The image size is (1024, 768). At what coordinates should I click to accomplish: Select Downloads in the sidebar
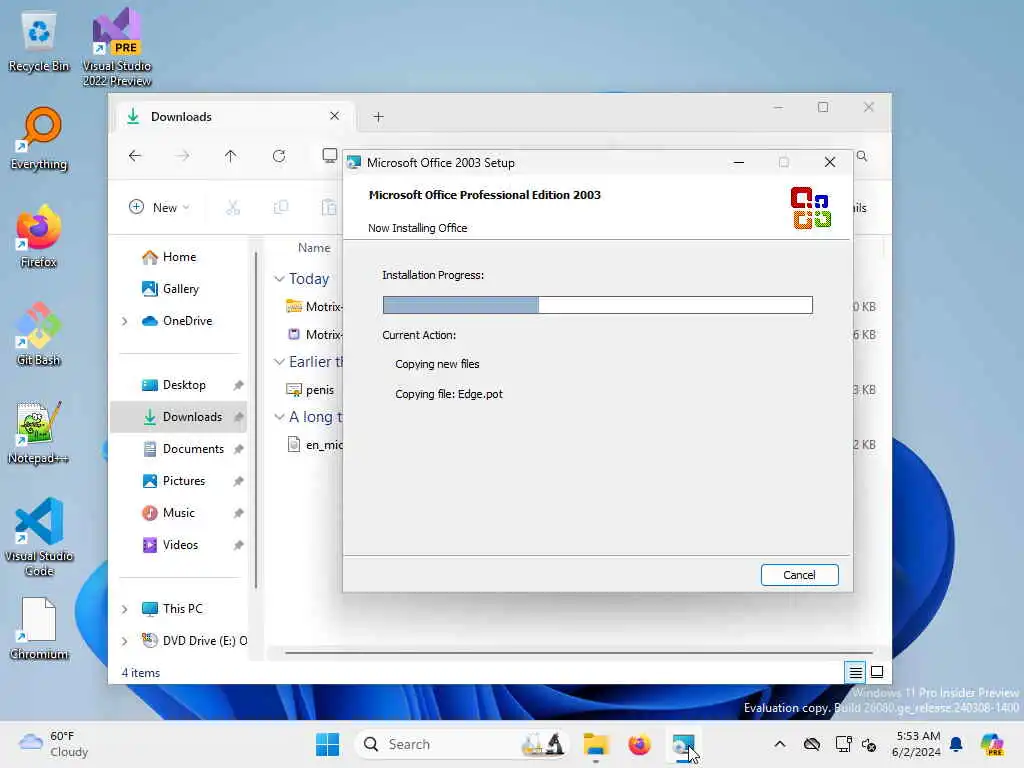179,417
